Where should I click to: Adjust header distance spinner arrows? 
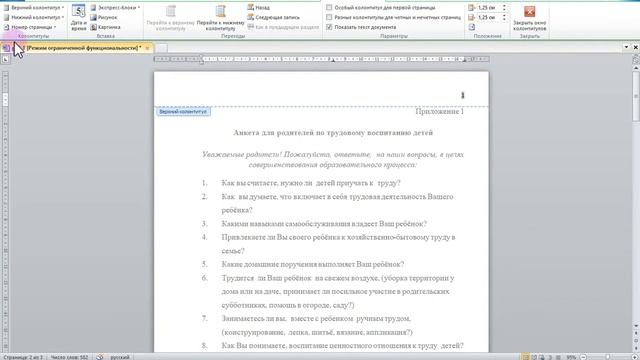(x=504, y=7)
